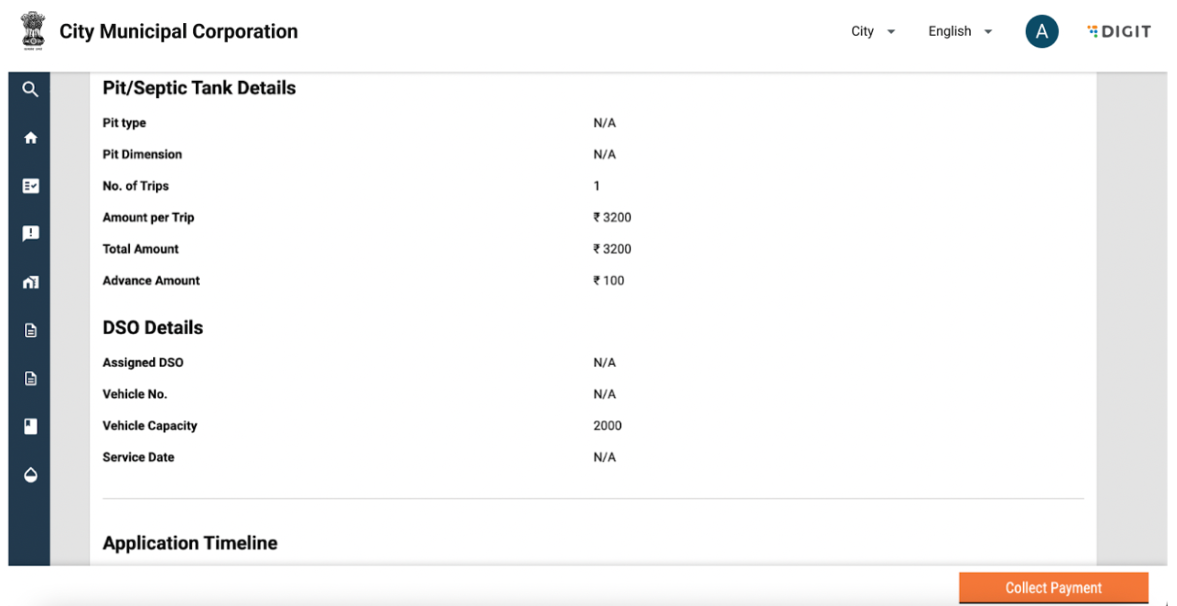Image resolution: width=1177 pixels, height=606 pixels.
Task: Open the book icon in the sidebar
Action: (30, 426)
